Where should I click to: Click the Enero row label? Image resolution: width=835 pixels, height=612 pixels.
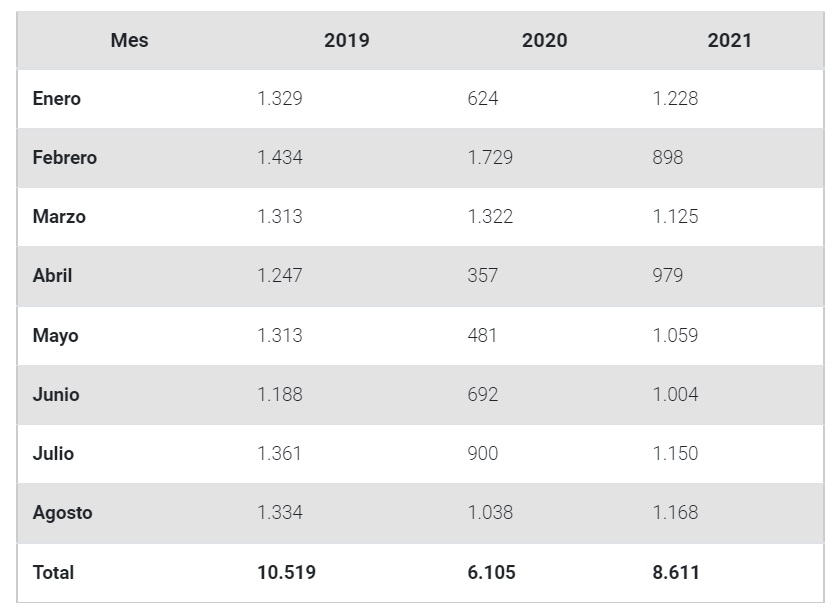click(x=57, y=99)
